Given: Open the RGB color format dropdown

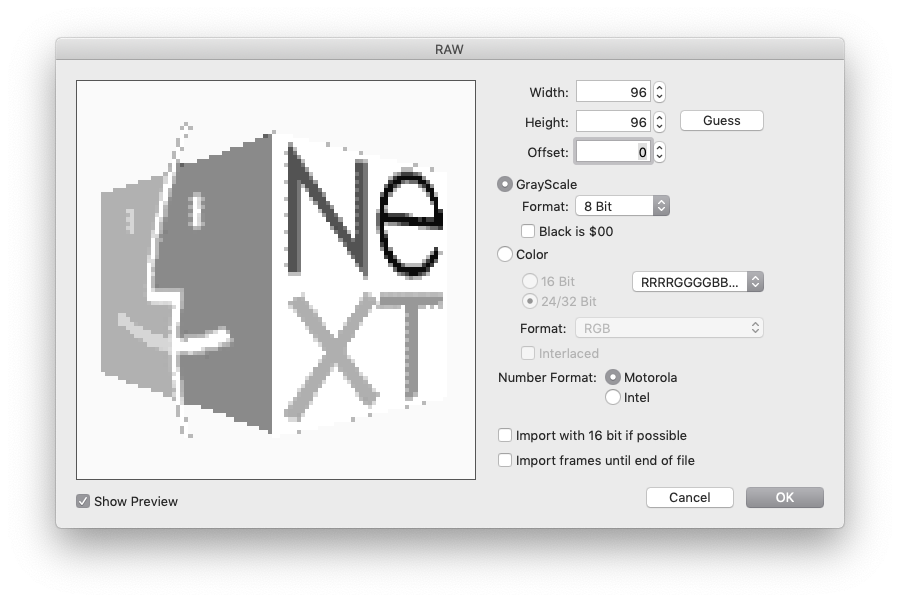Looking at the screenshot, I should (669, 328).
